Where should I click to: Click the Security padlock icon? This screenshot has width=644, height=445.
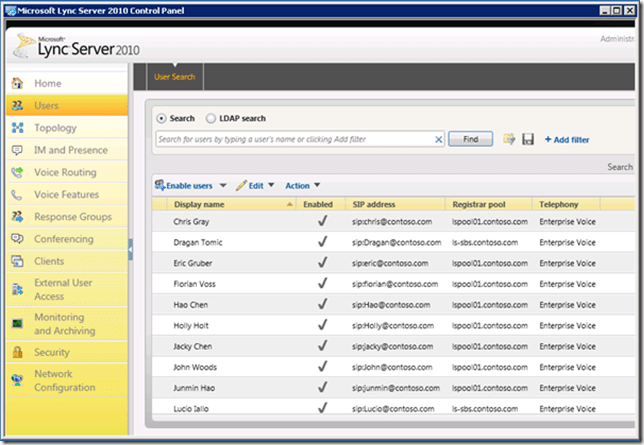coord(17,352)
